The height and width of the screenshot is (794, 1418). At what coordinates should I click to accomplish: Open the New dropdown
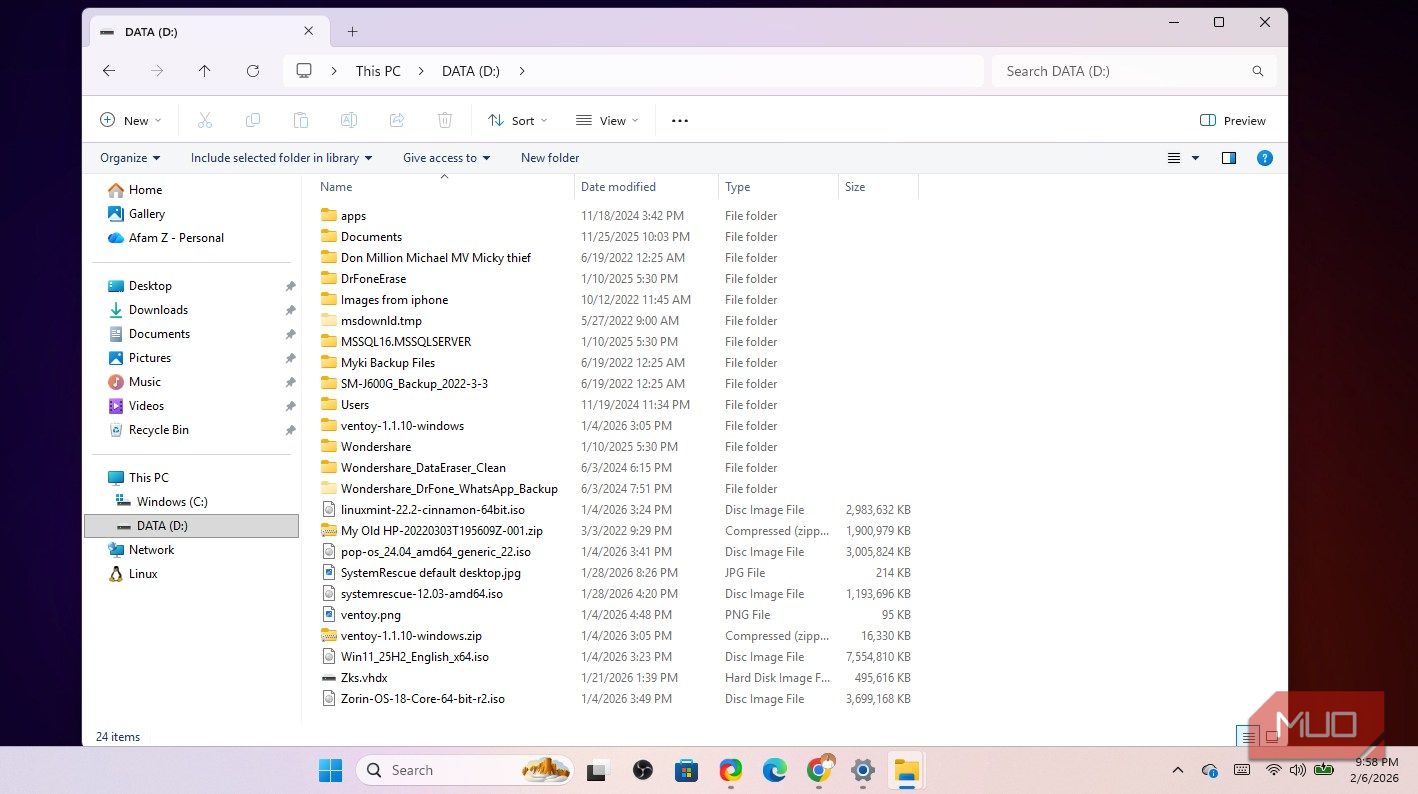[131, 120]
